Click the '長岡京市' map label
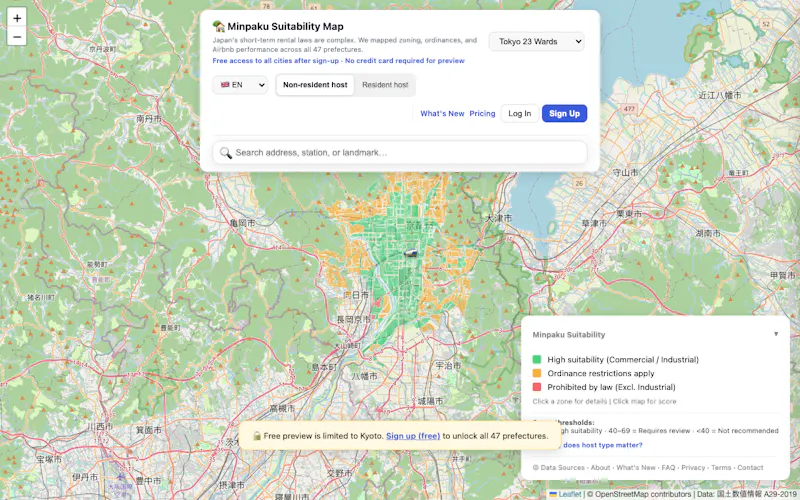Screen dimensions: 800x500 click(x=354, y=319)
